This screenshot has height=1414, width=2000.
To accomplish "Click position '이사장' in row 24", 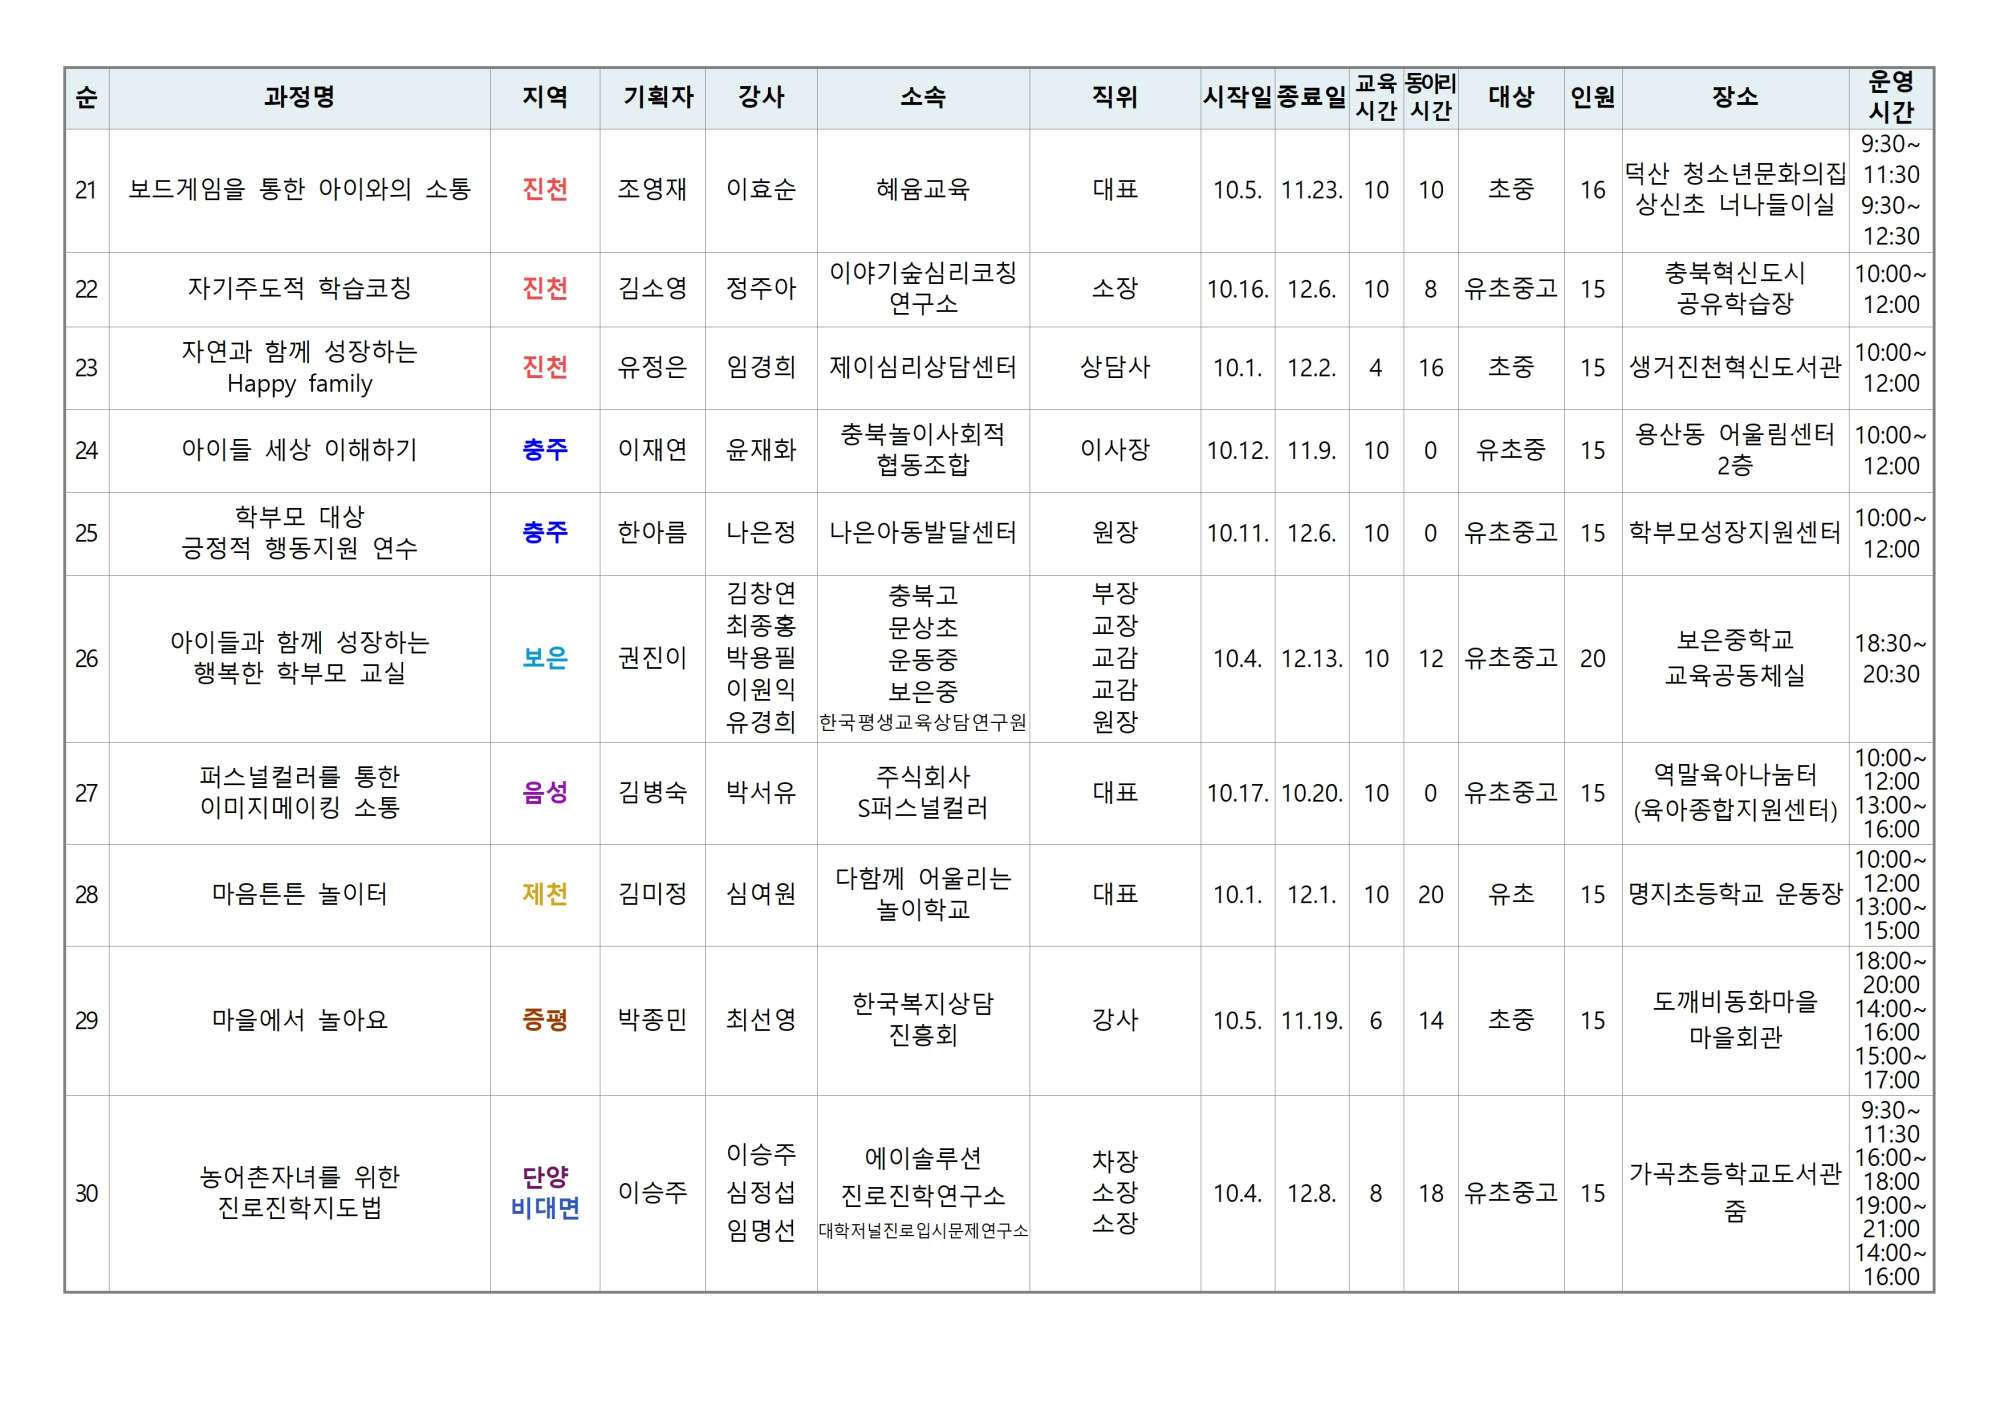I will 1115,449.
